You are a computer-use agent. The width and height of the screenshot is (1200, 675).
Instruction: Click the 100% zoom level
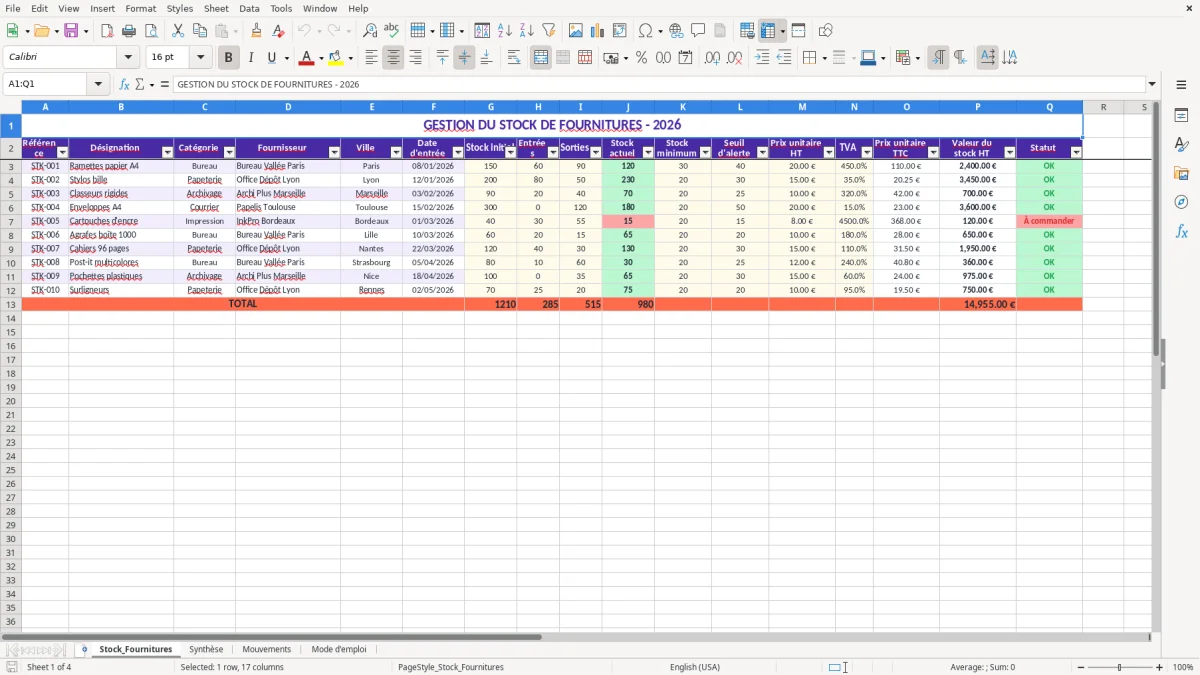point(1183,667)
